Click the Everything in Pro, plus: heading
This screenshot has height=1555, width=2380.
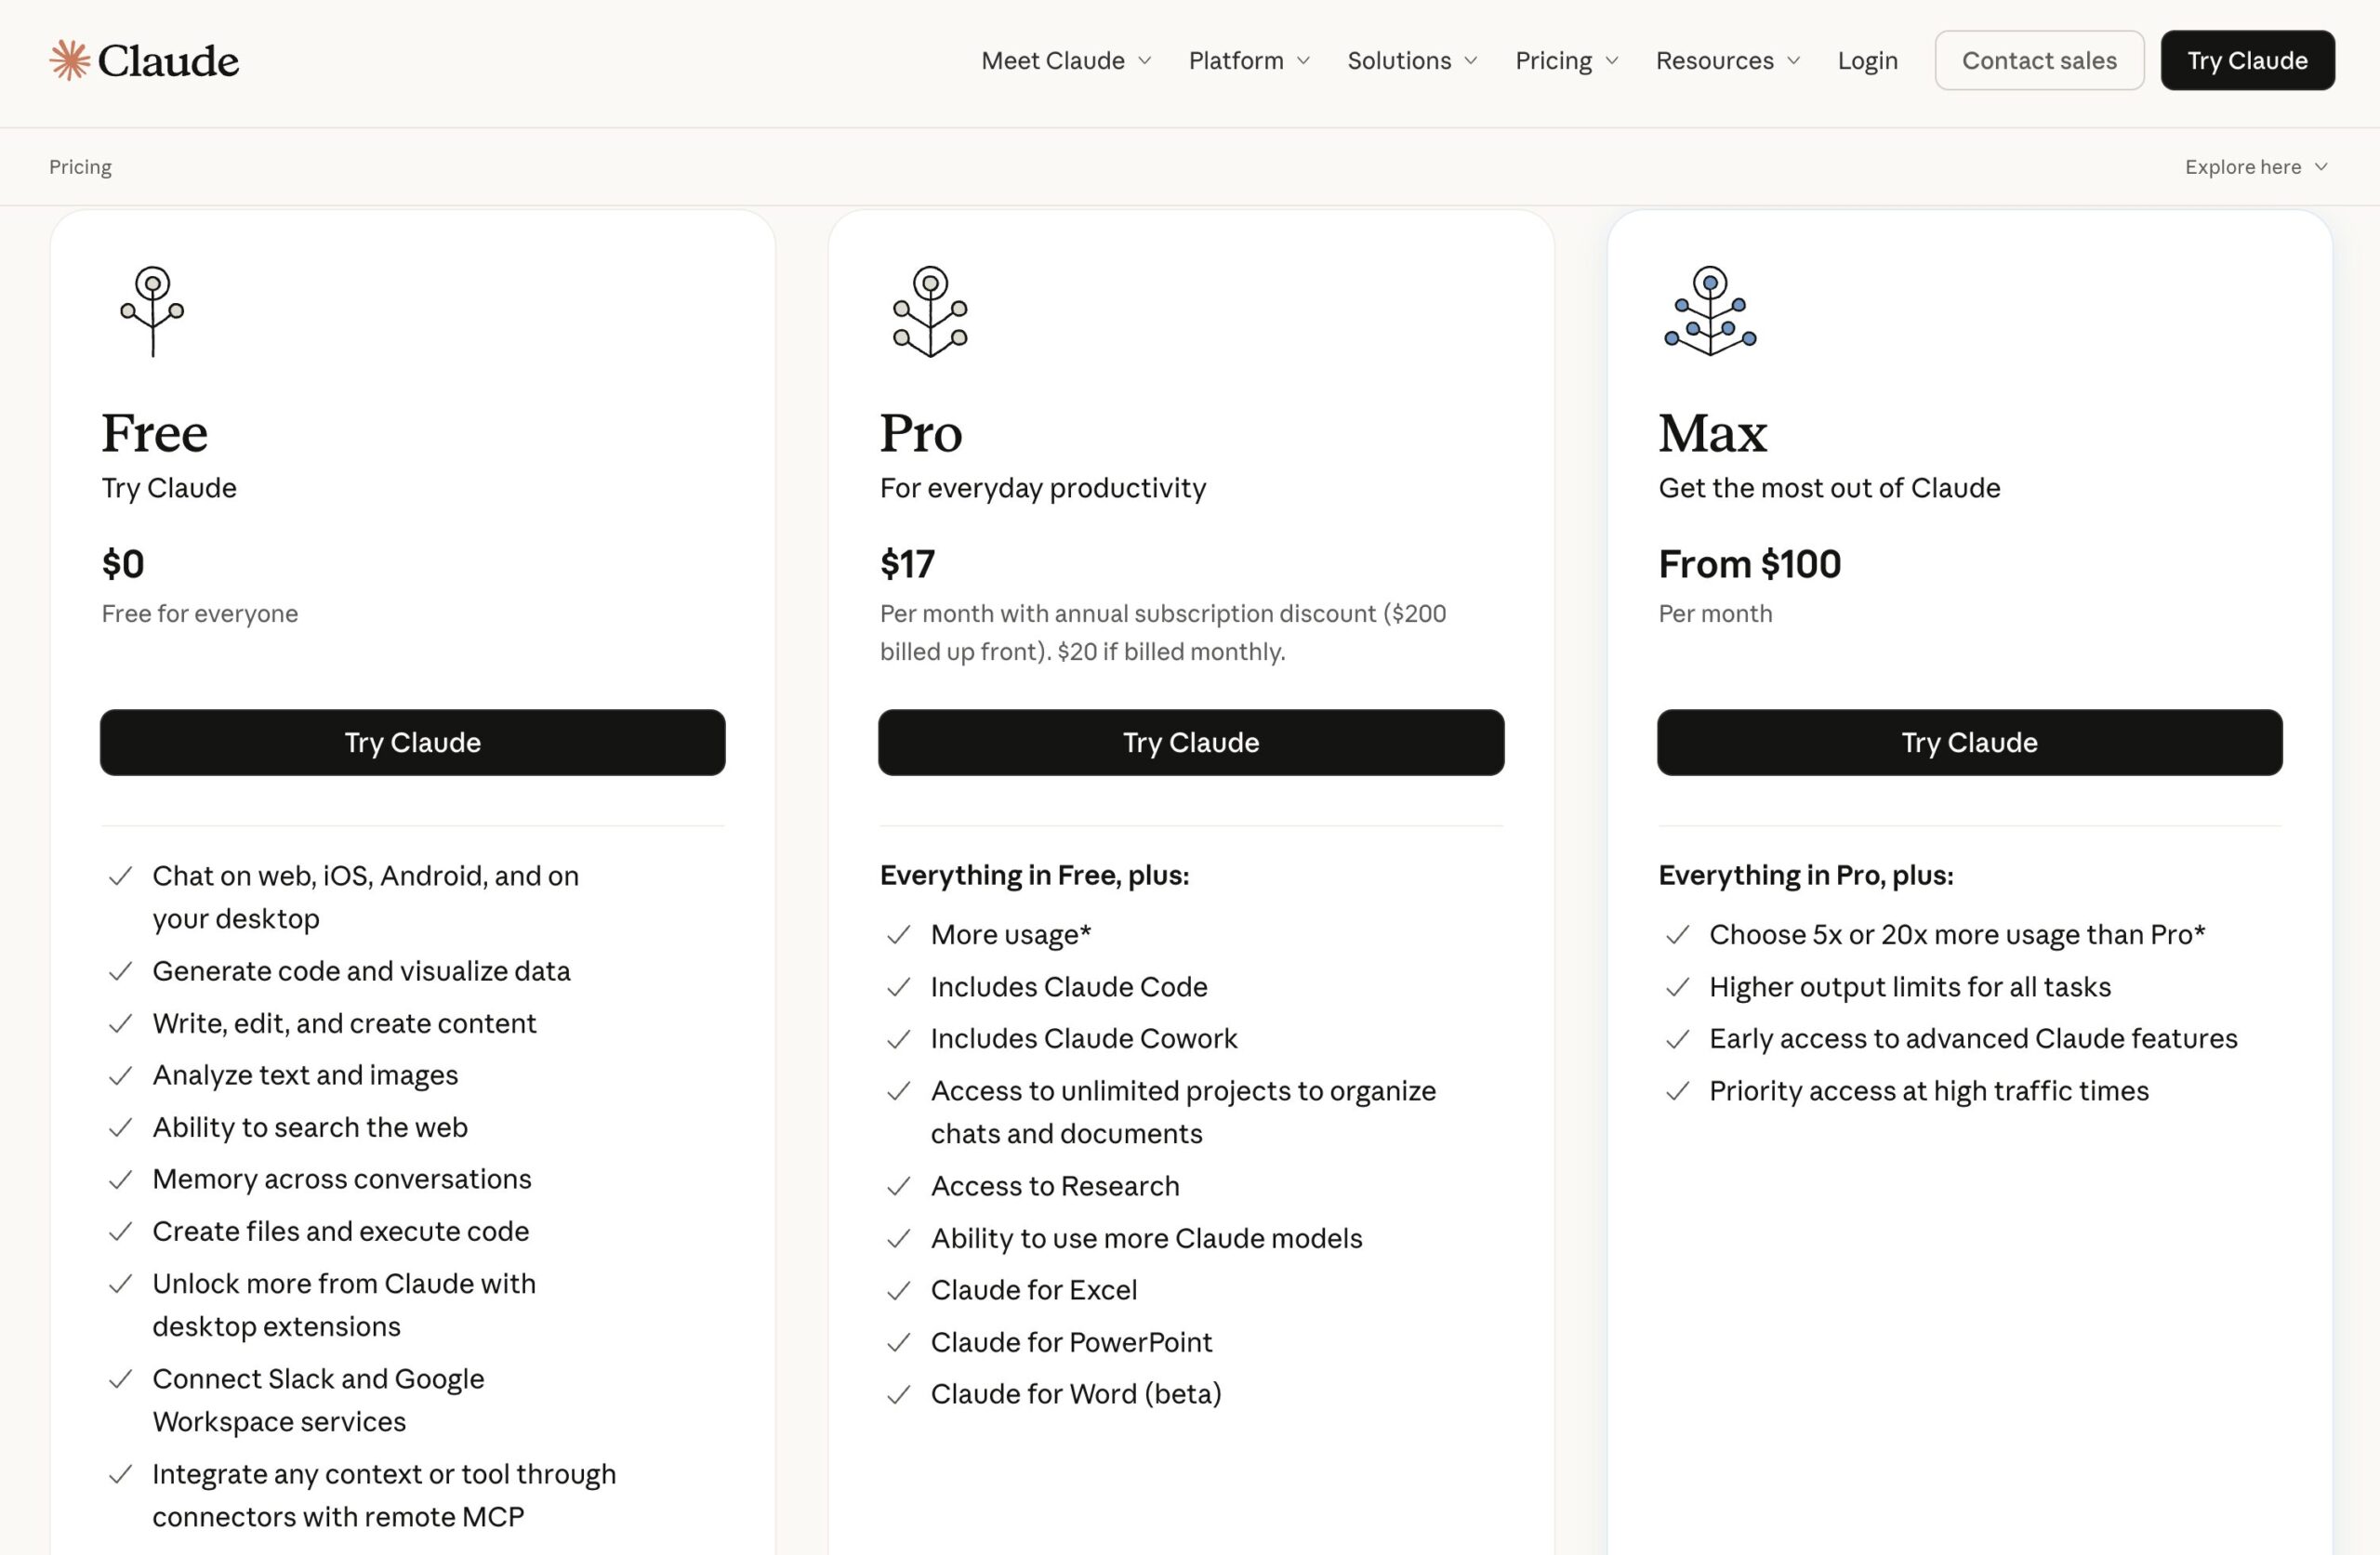pyautogui.click(x=1805, y=875)
